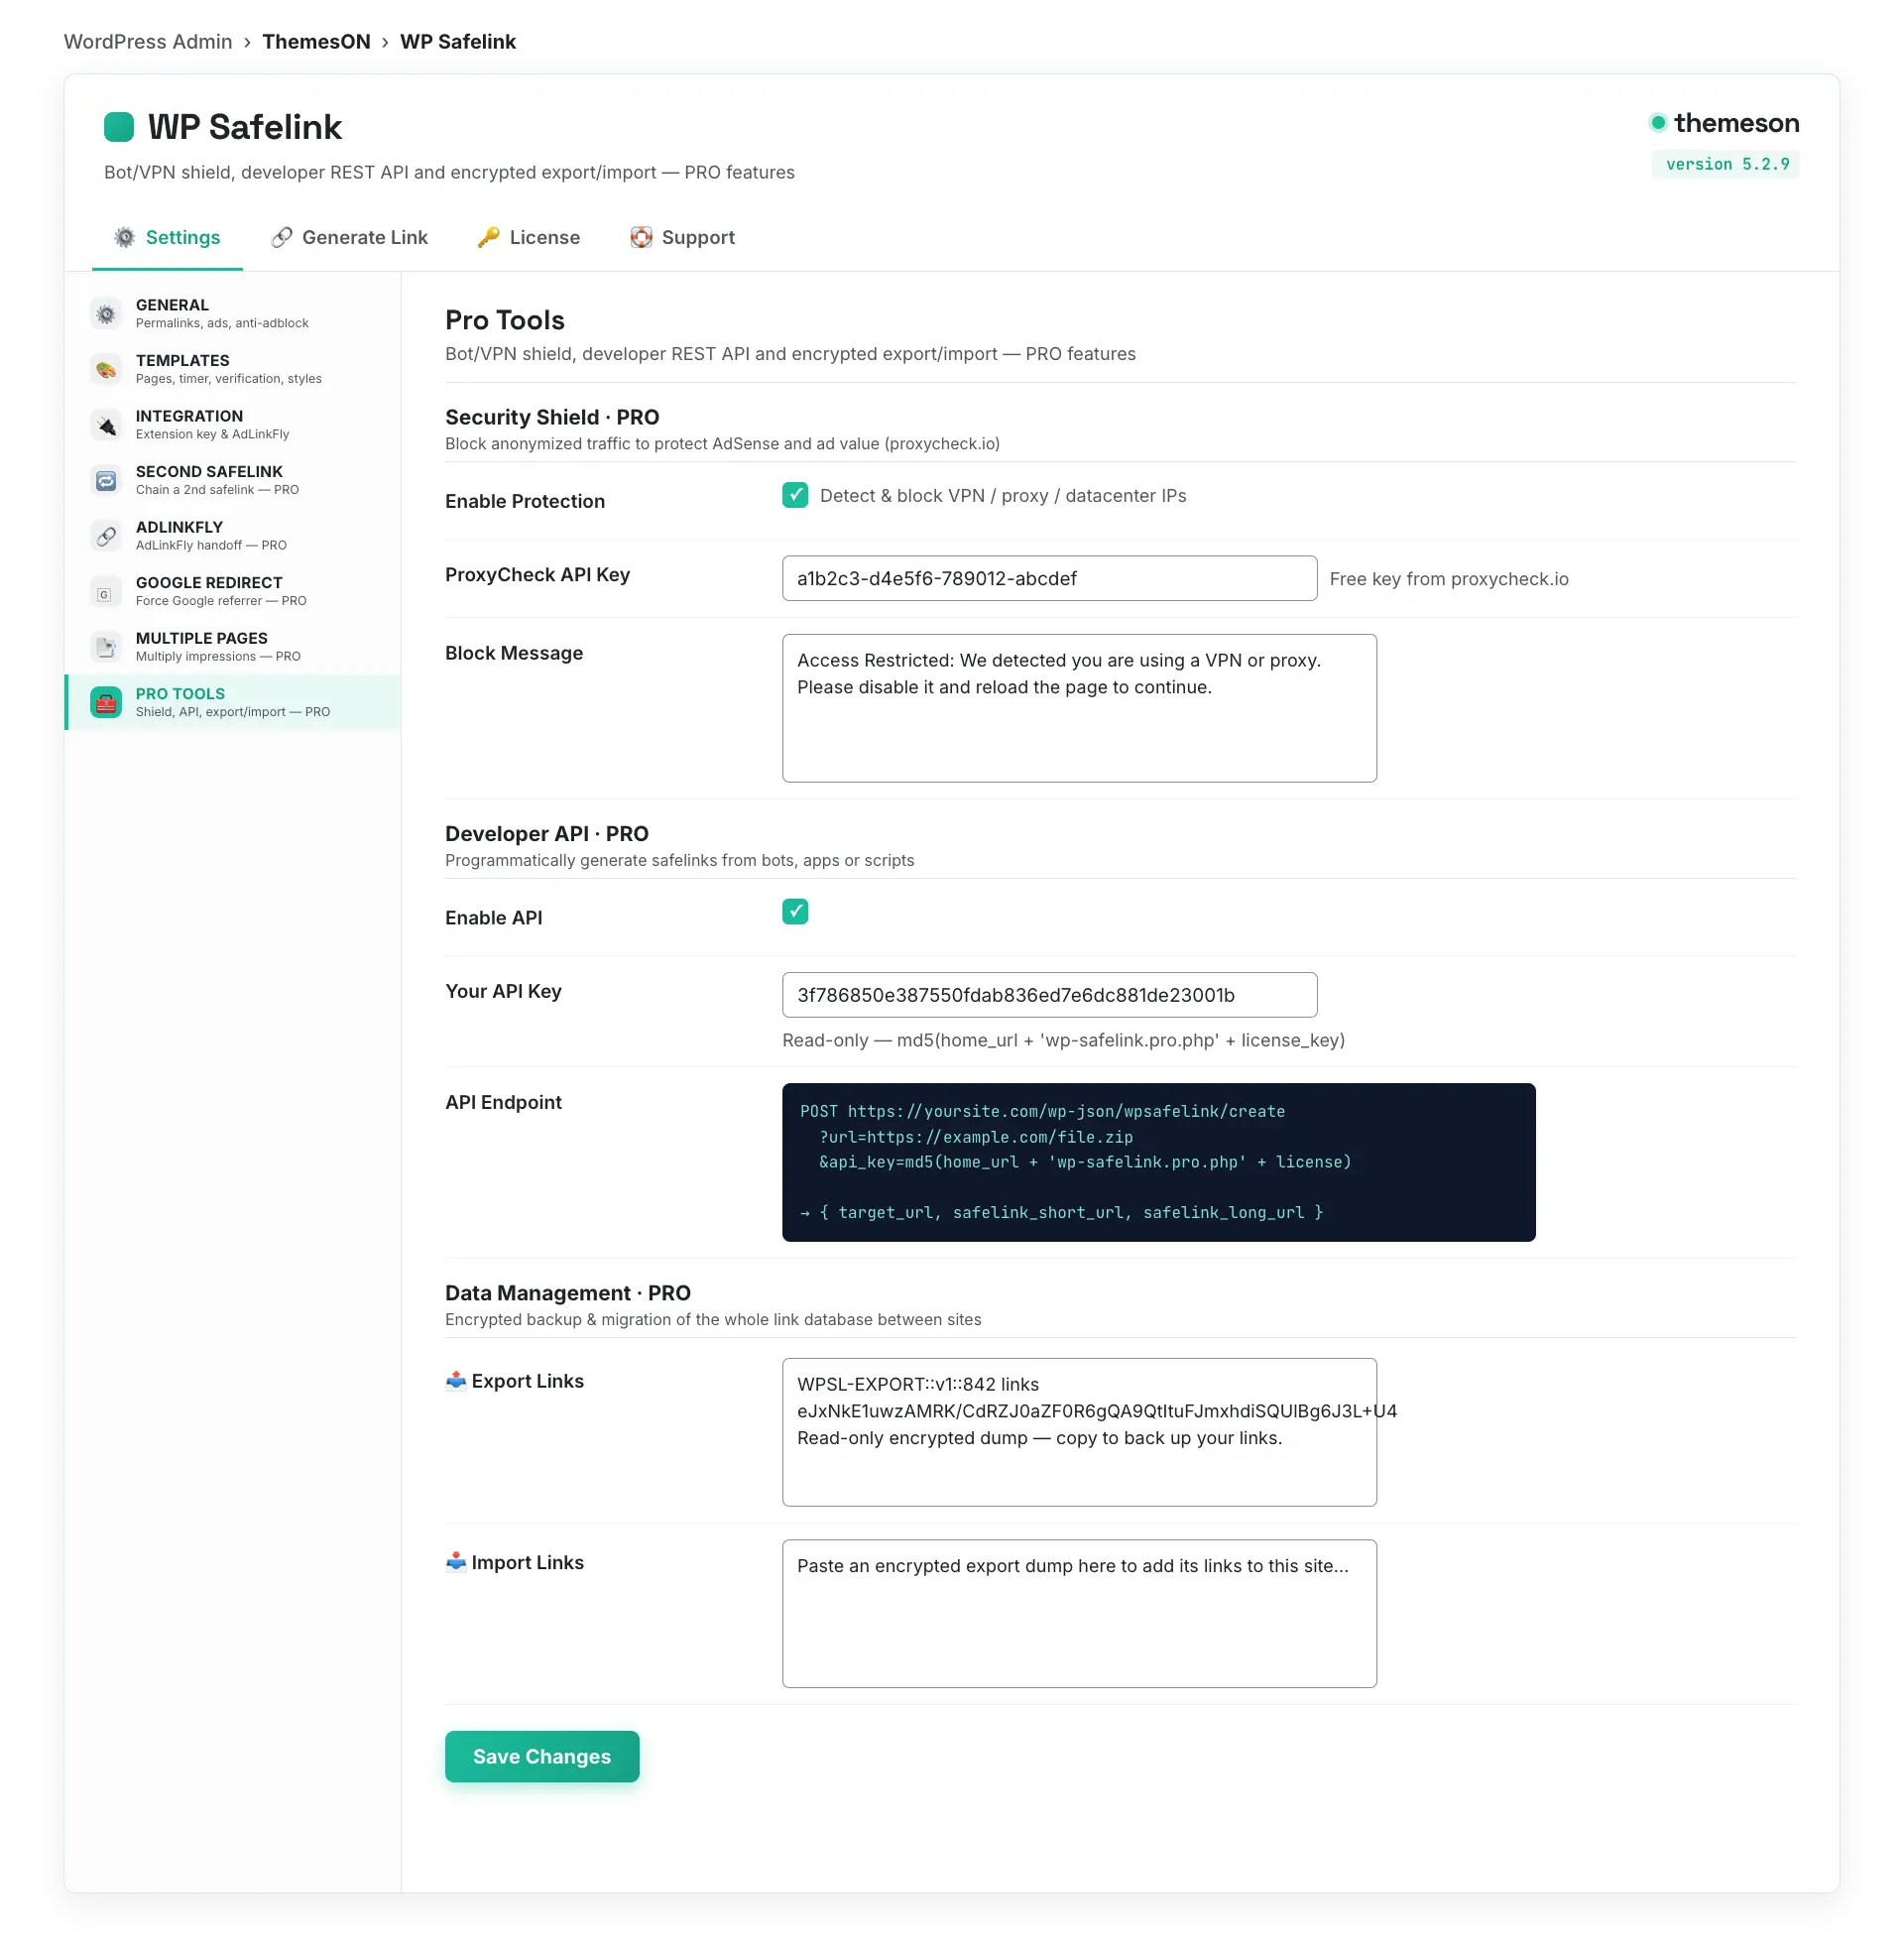Click the green WP Safelink logo square
This screenshot has height=1954, width=1904.
(x=119, y=127)
